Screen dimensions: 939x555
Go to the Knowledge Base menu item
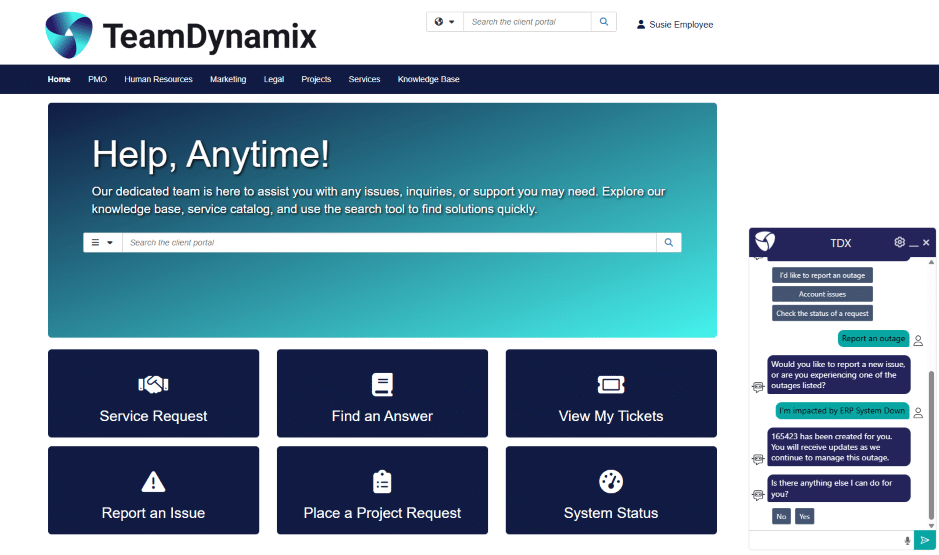[x=428, y=79]
